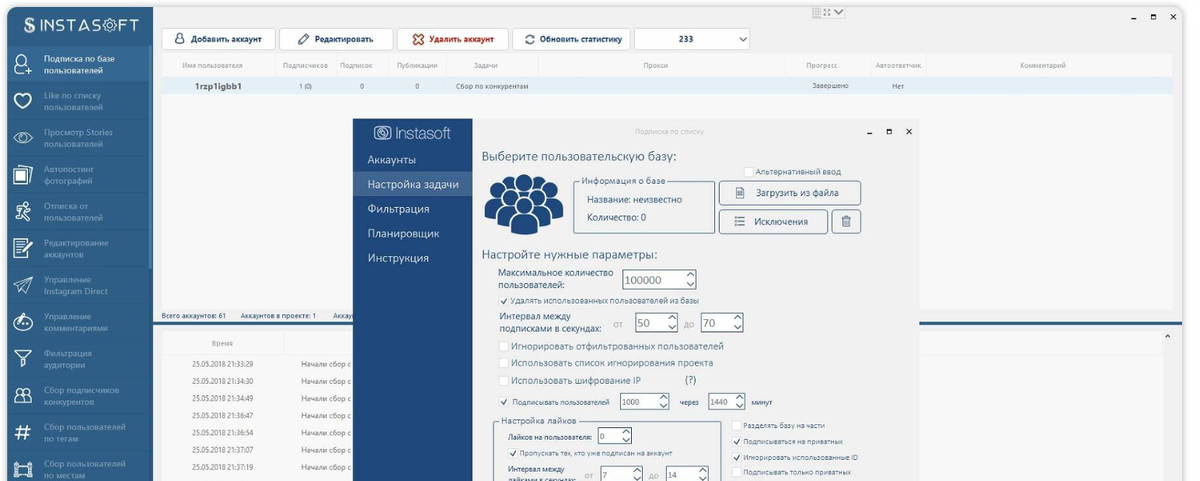This screenshot has width=1200, height=481.
Task: Toggle Пропускать тех, кто уже подписан
Action: 512,453
